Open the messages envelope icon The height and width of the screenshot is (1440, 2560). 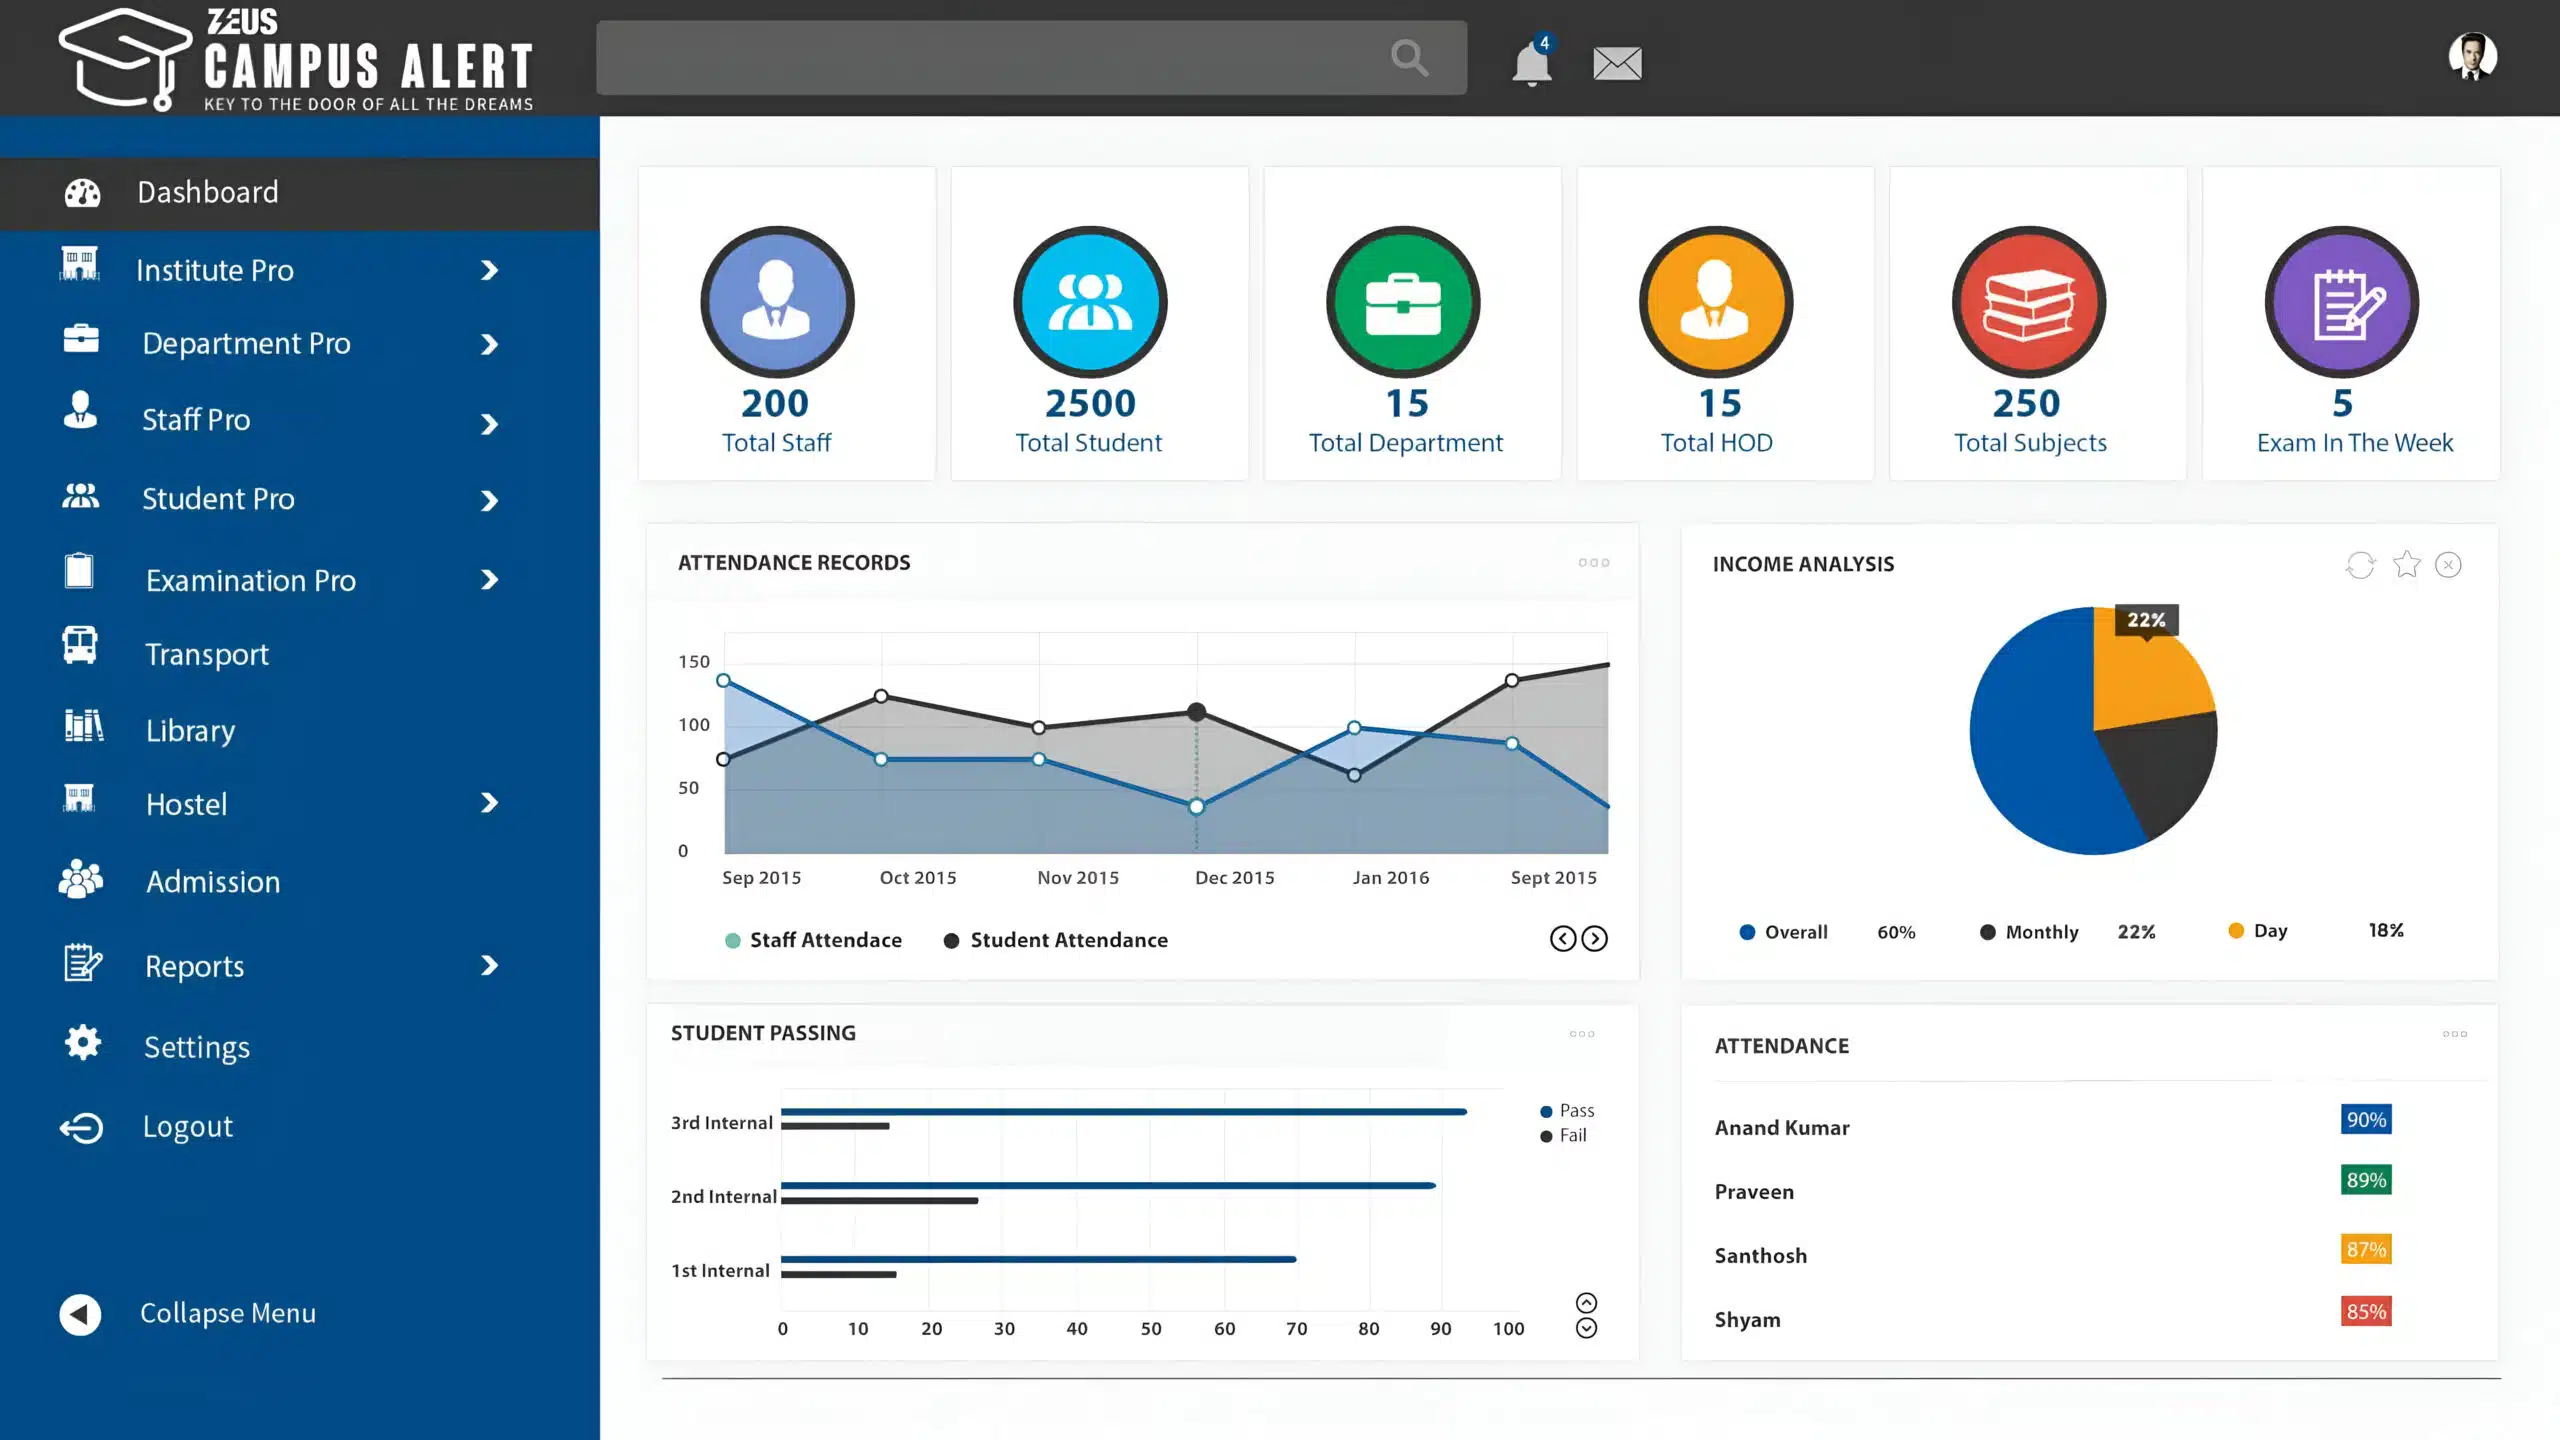[1617, 62]
